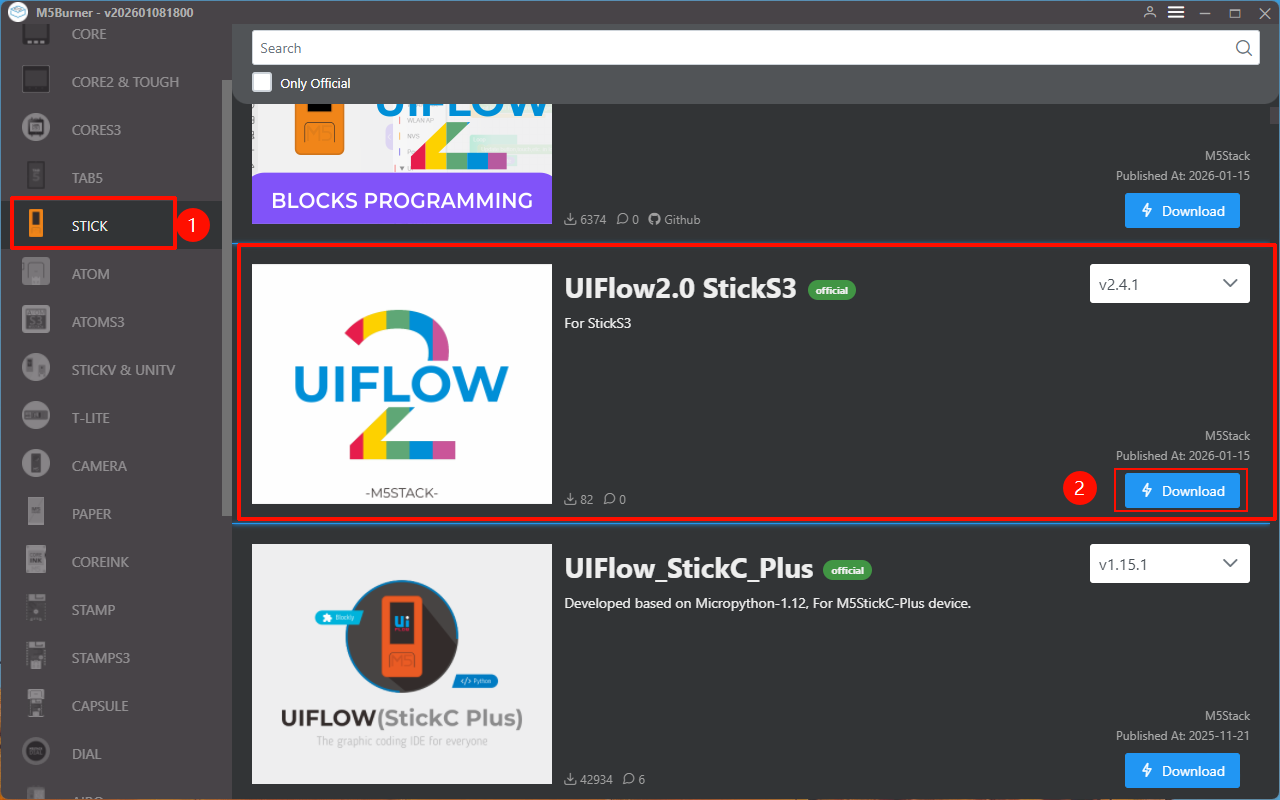This screenshot has height=800, width=1280.
Task: Open the PAPER device category
Action: pos(91,514)
